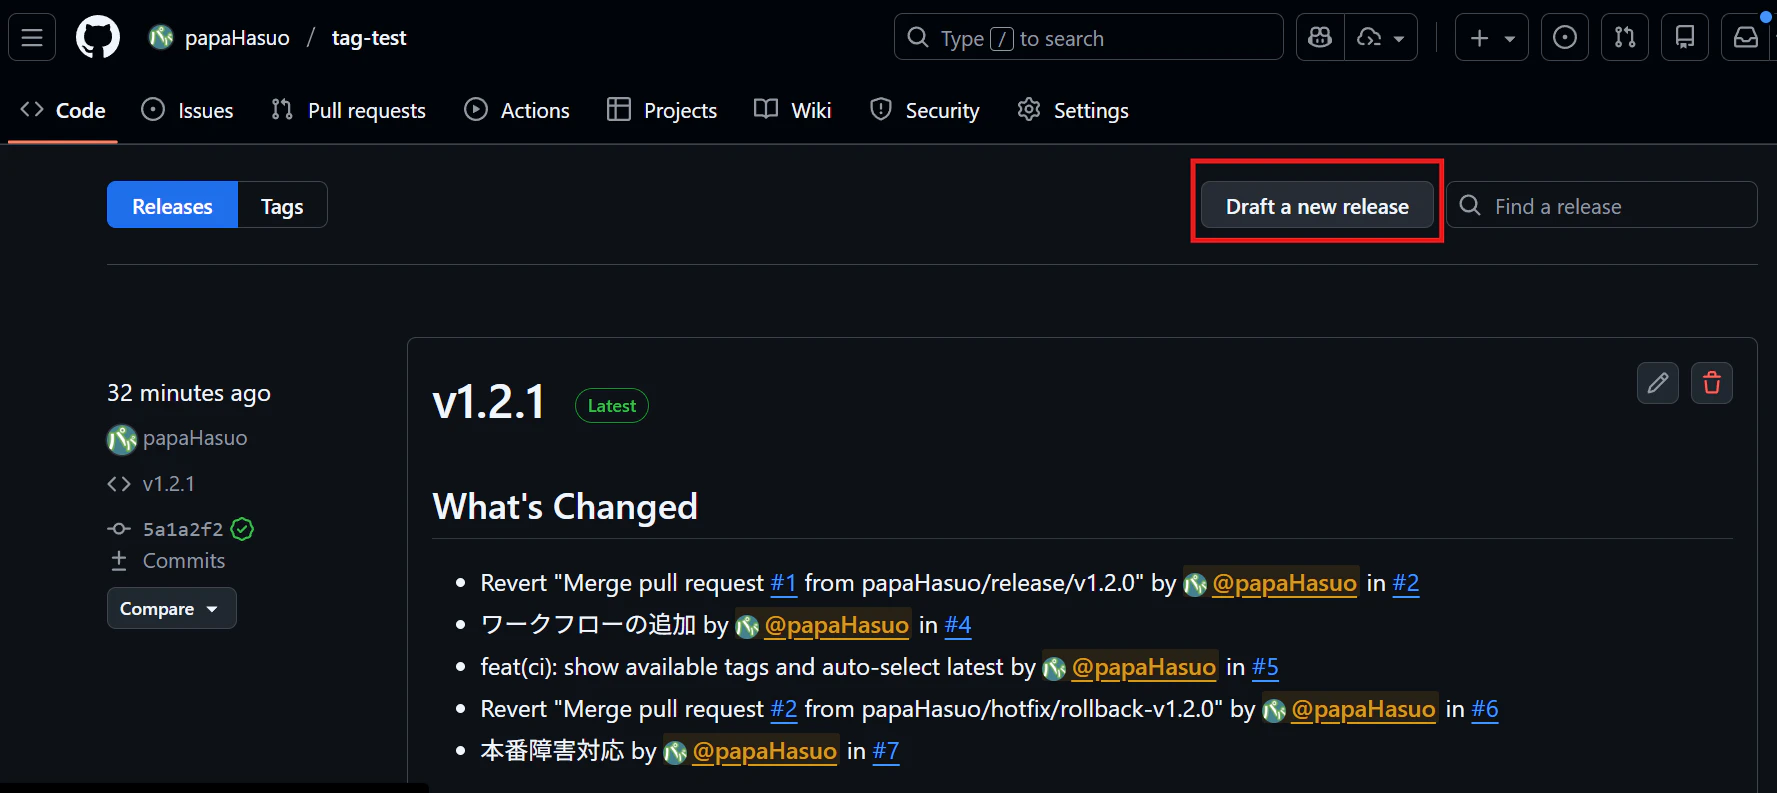Open the hamburger navigation menu

(x=32, y=38)
